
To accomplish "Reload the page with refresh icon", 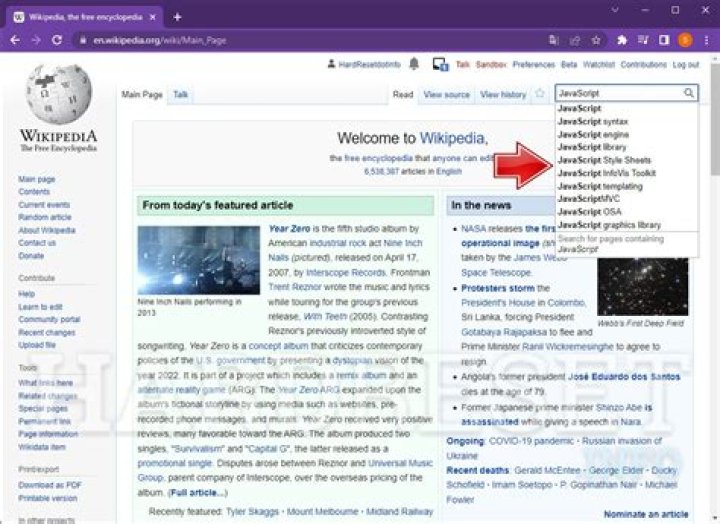I will coord(57,40).
